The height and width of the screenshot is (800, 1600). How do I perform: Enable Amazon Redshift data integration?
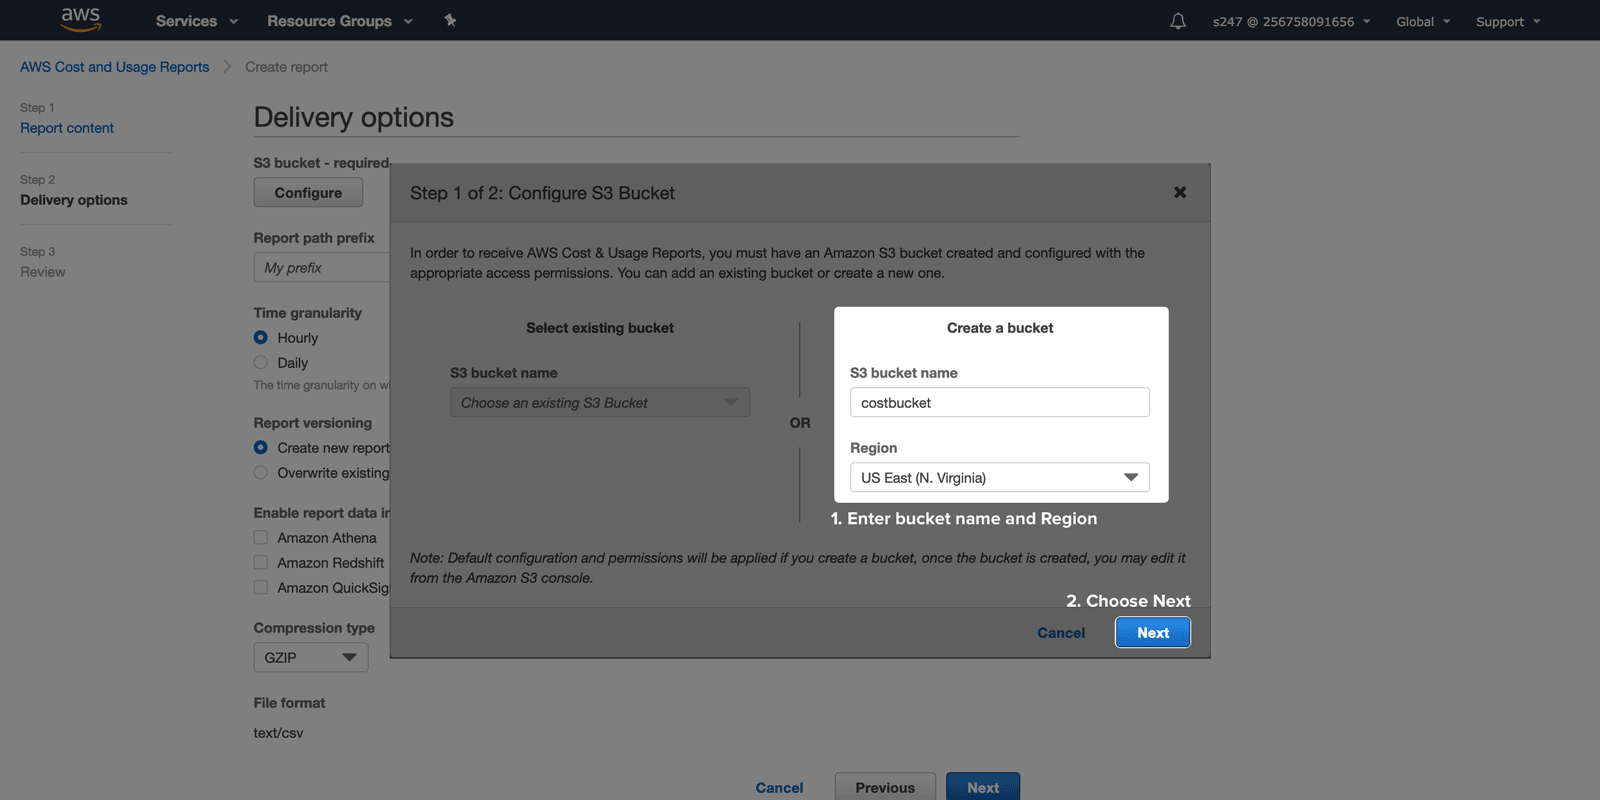click(x=260, y=563)
